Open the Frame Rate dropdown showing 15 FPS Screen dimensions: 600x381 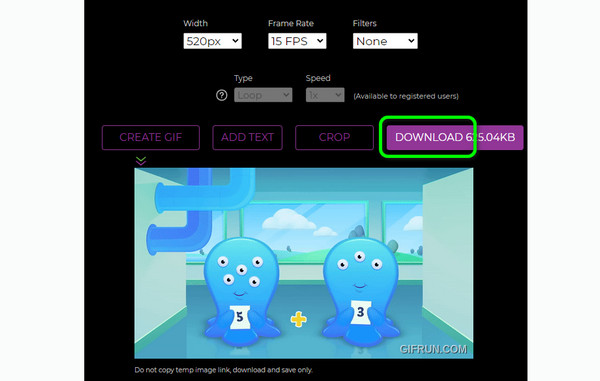(x=297, y=41)
